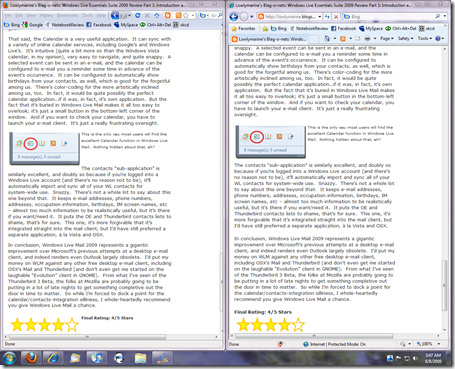Expand the Internet Explorer recent pages dropdown
The height and width of the screenshot is (369, 455).
(252, 17)
